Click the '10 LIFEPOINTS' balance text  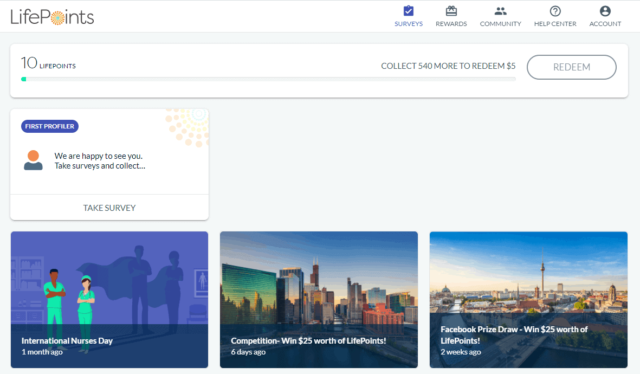[x=49, y=63]
